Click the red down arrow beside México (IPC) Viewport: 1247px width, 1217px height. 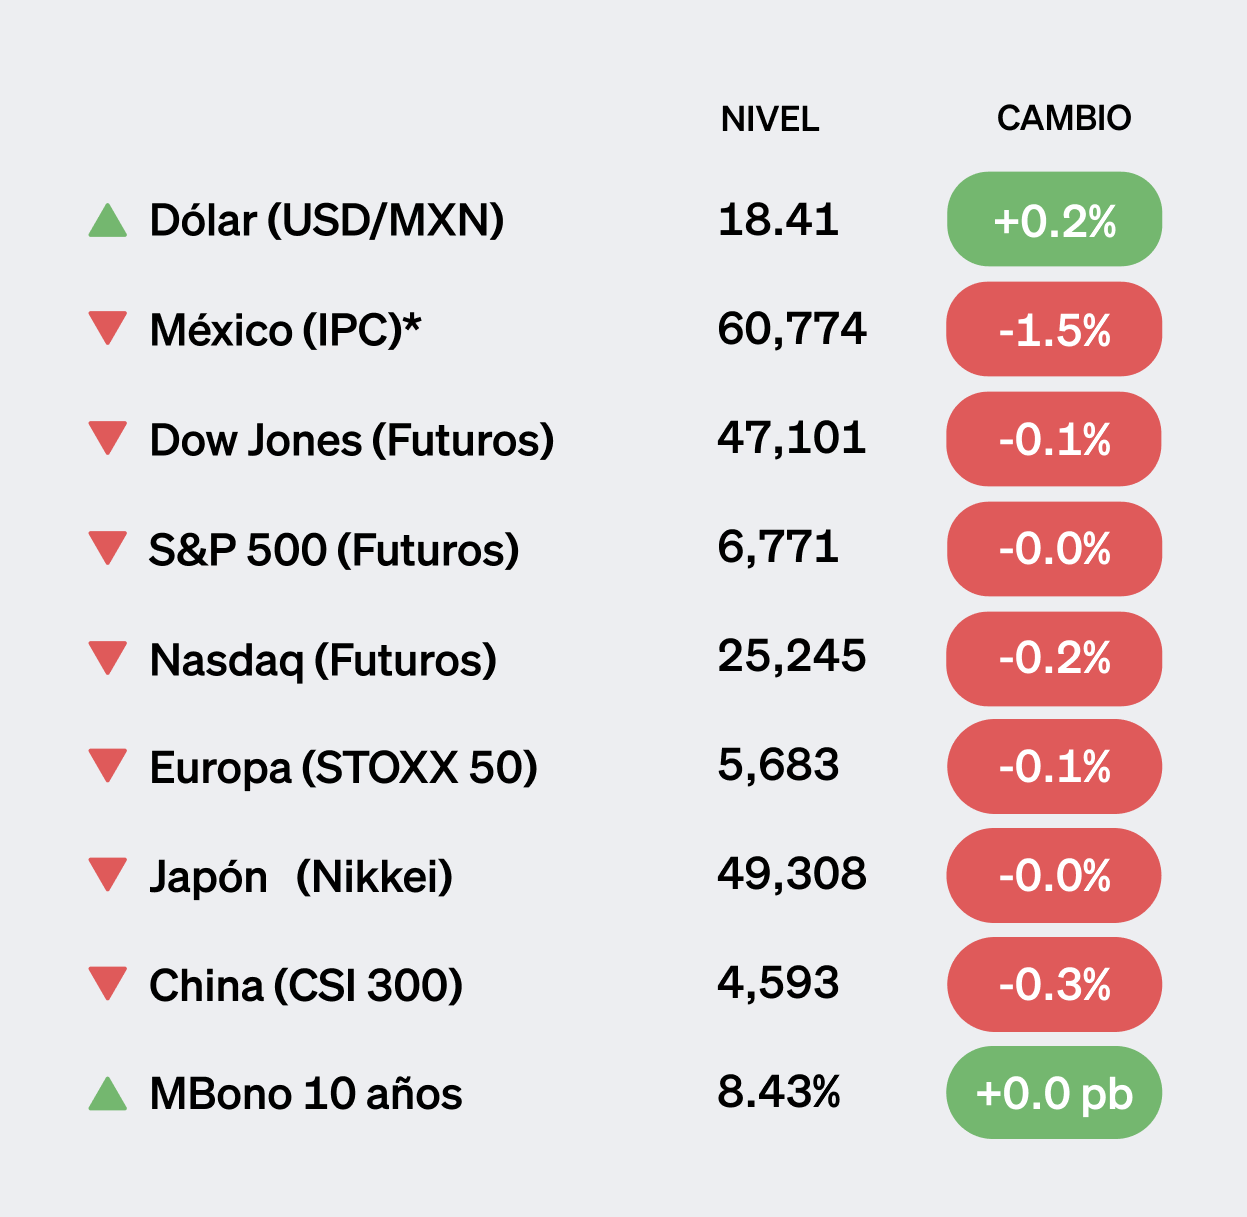pyautogui.click(x=108, y=328)
